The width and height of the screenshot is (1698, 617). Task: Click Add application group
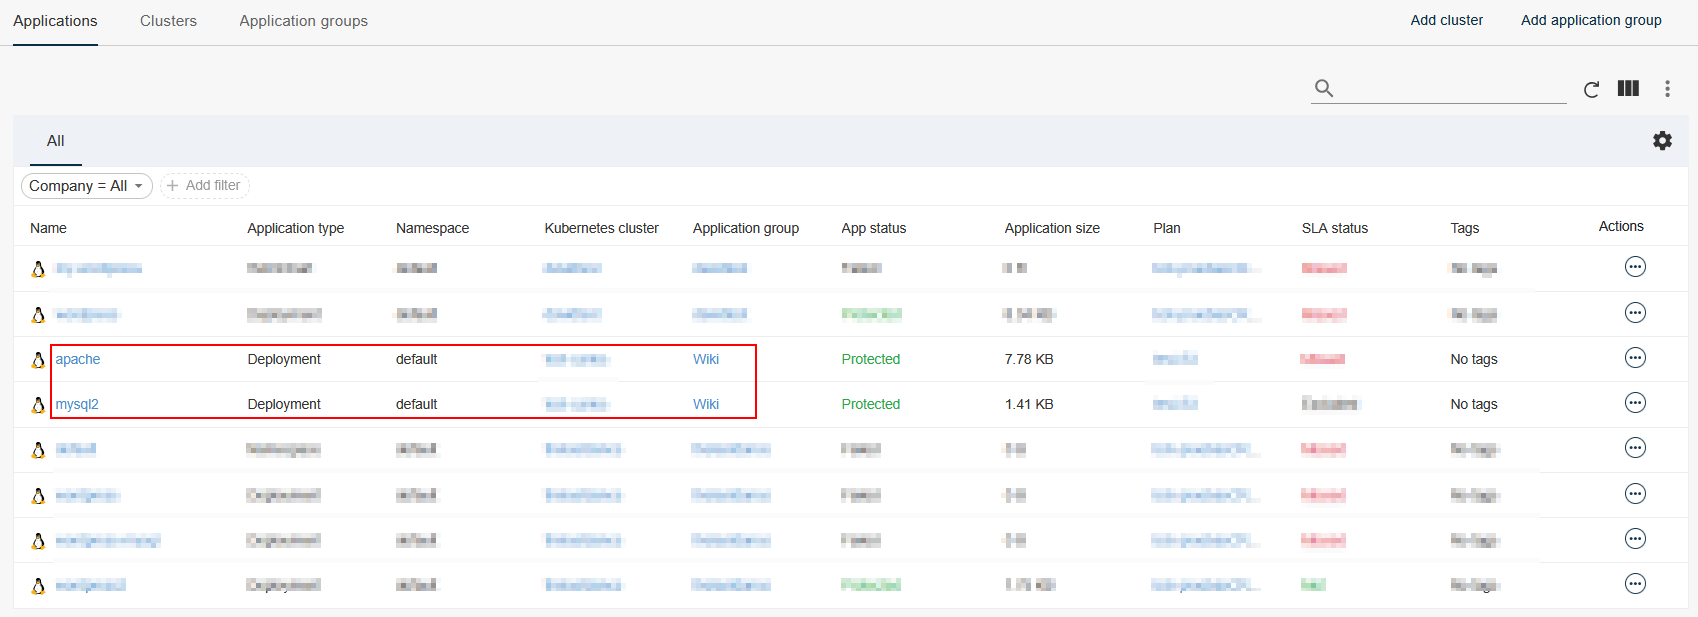point(1591,20)
